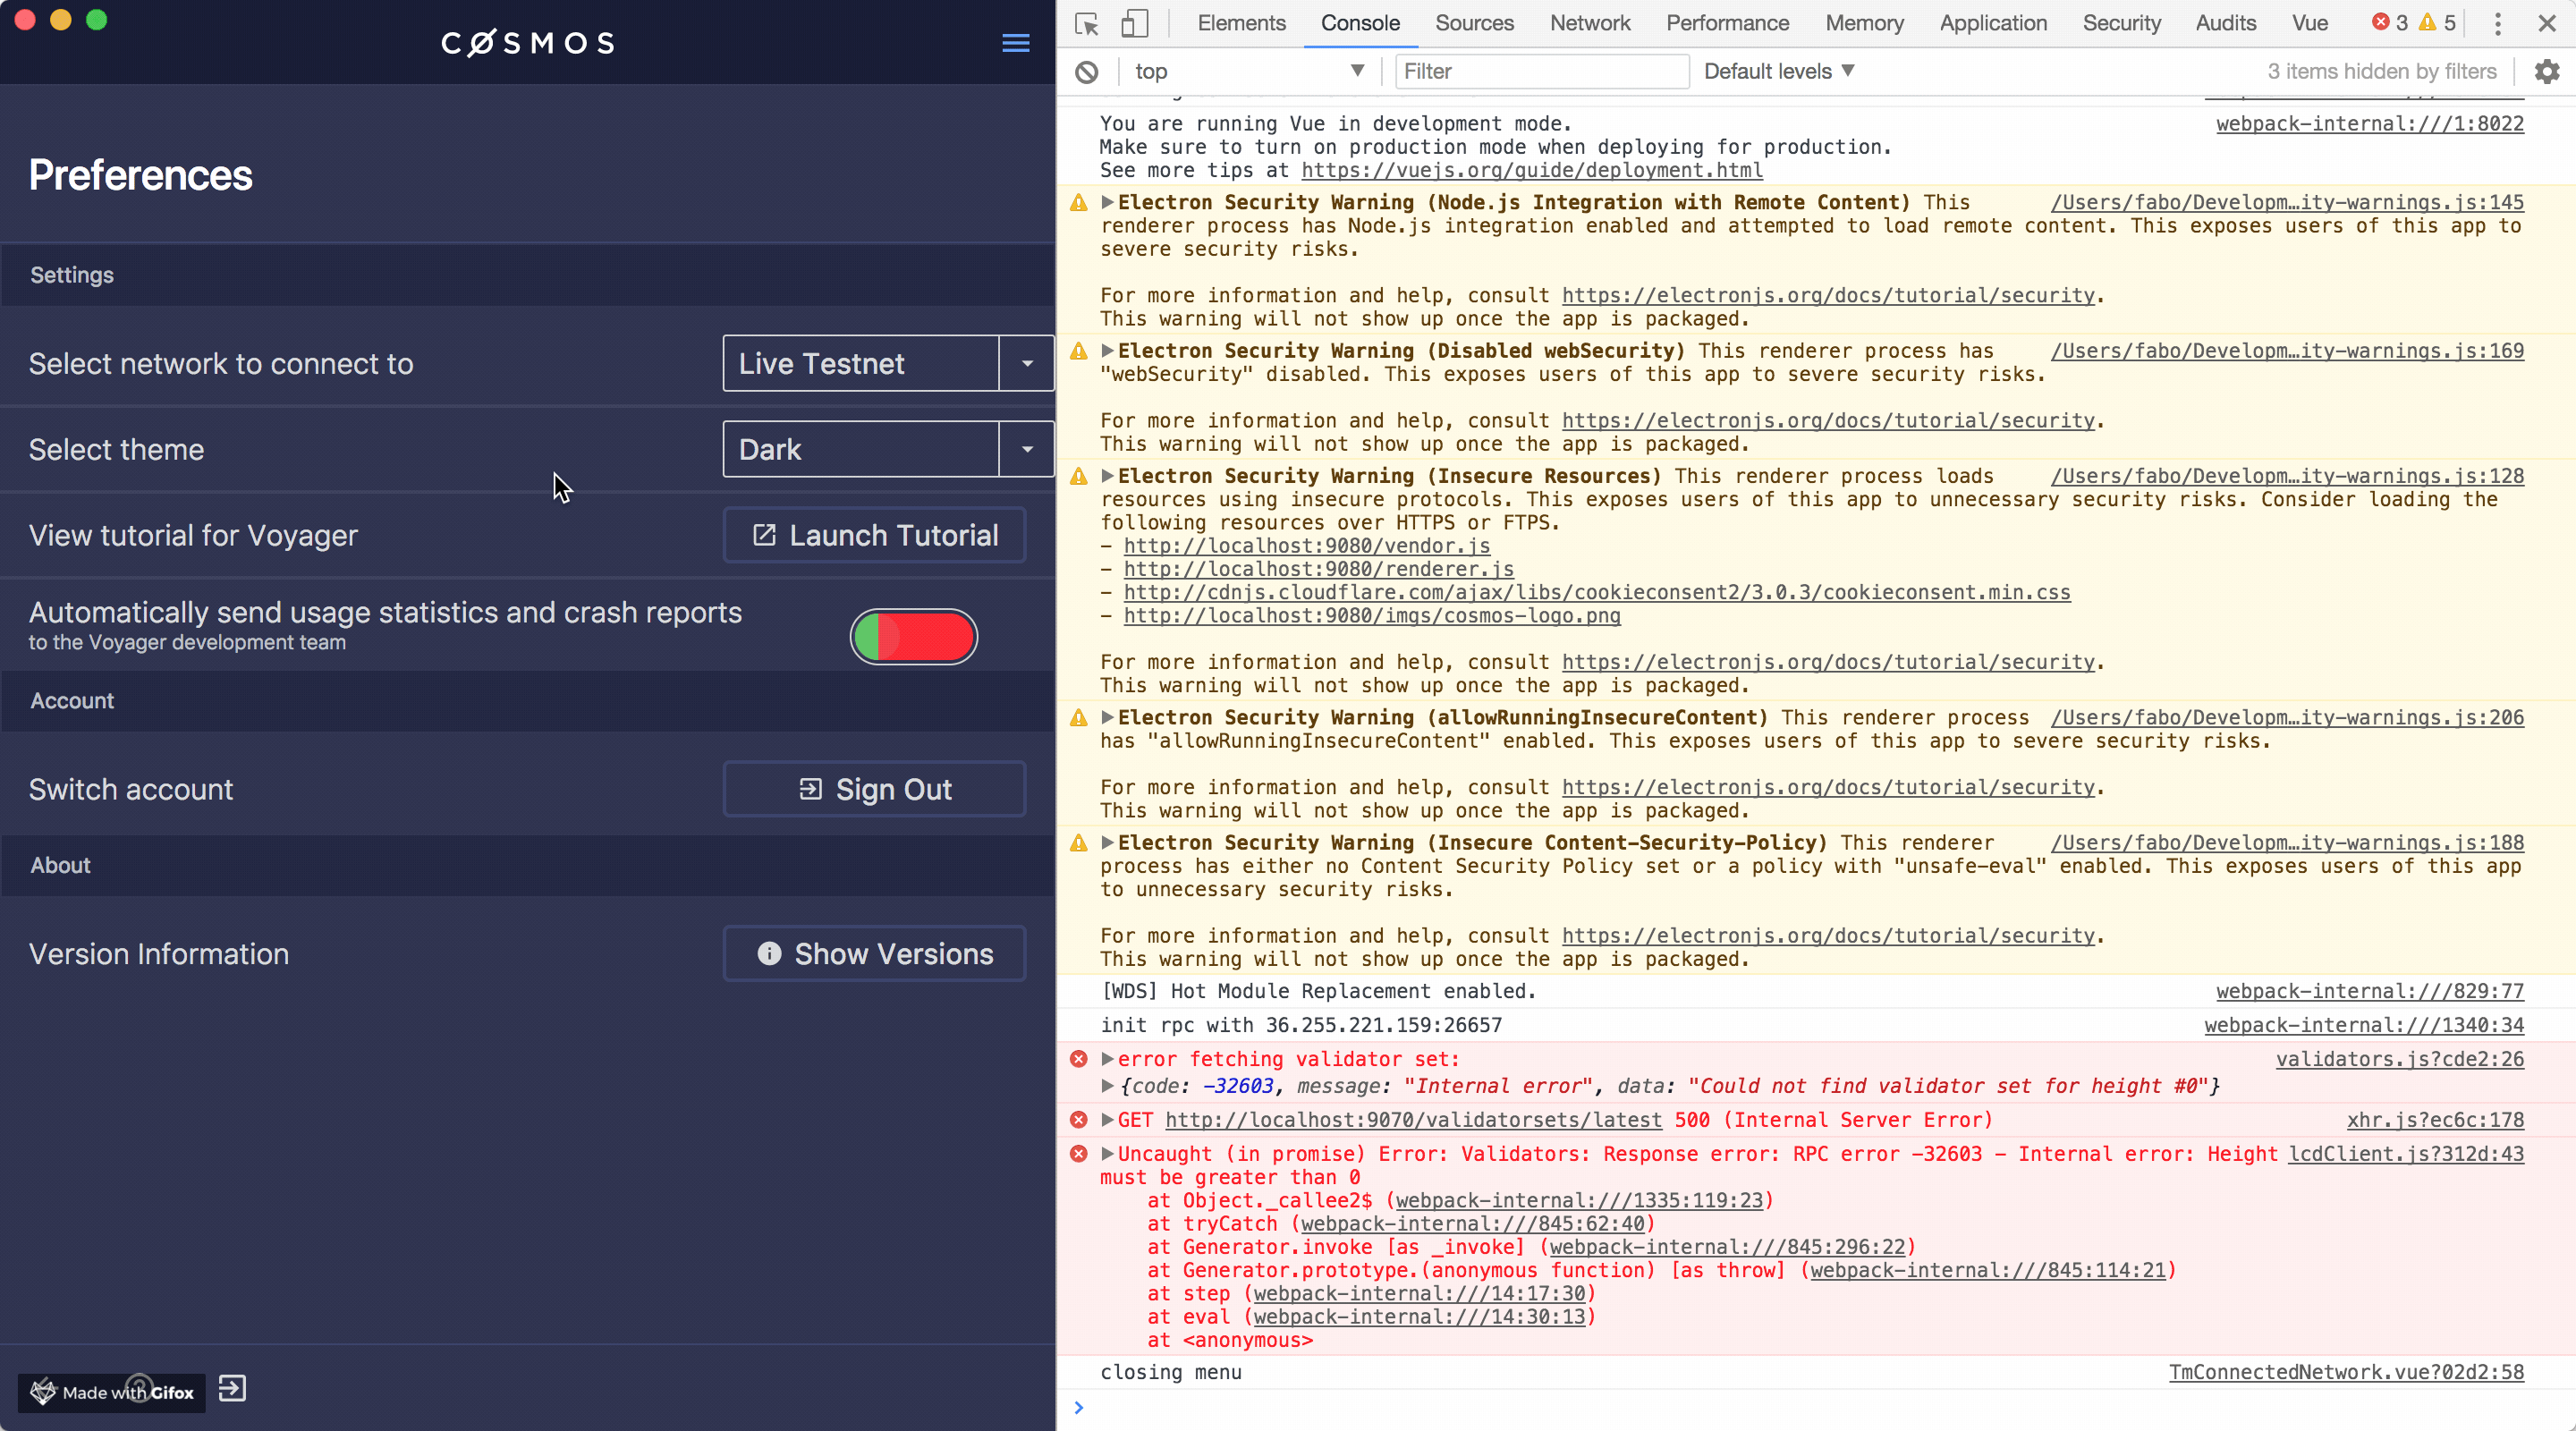Switch to the Audits tab

pos(2225,23)
